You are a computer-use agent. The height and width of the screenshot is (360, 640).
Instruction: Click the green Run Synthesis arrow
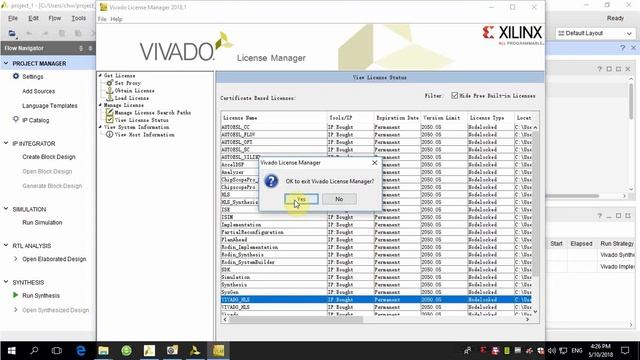pyautogui.click(x=16, y=295)
